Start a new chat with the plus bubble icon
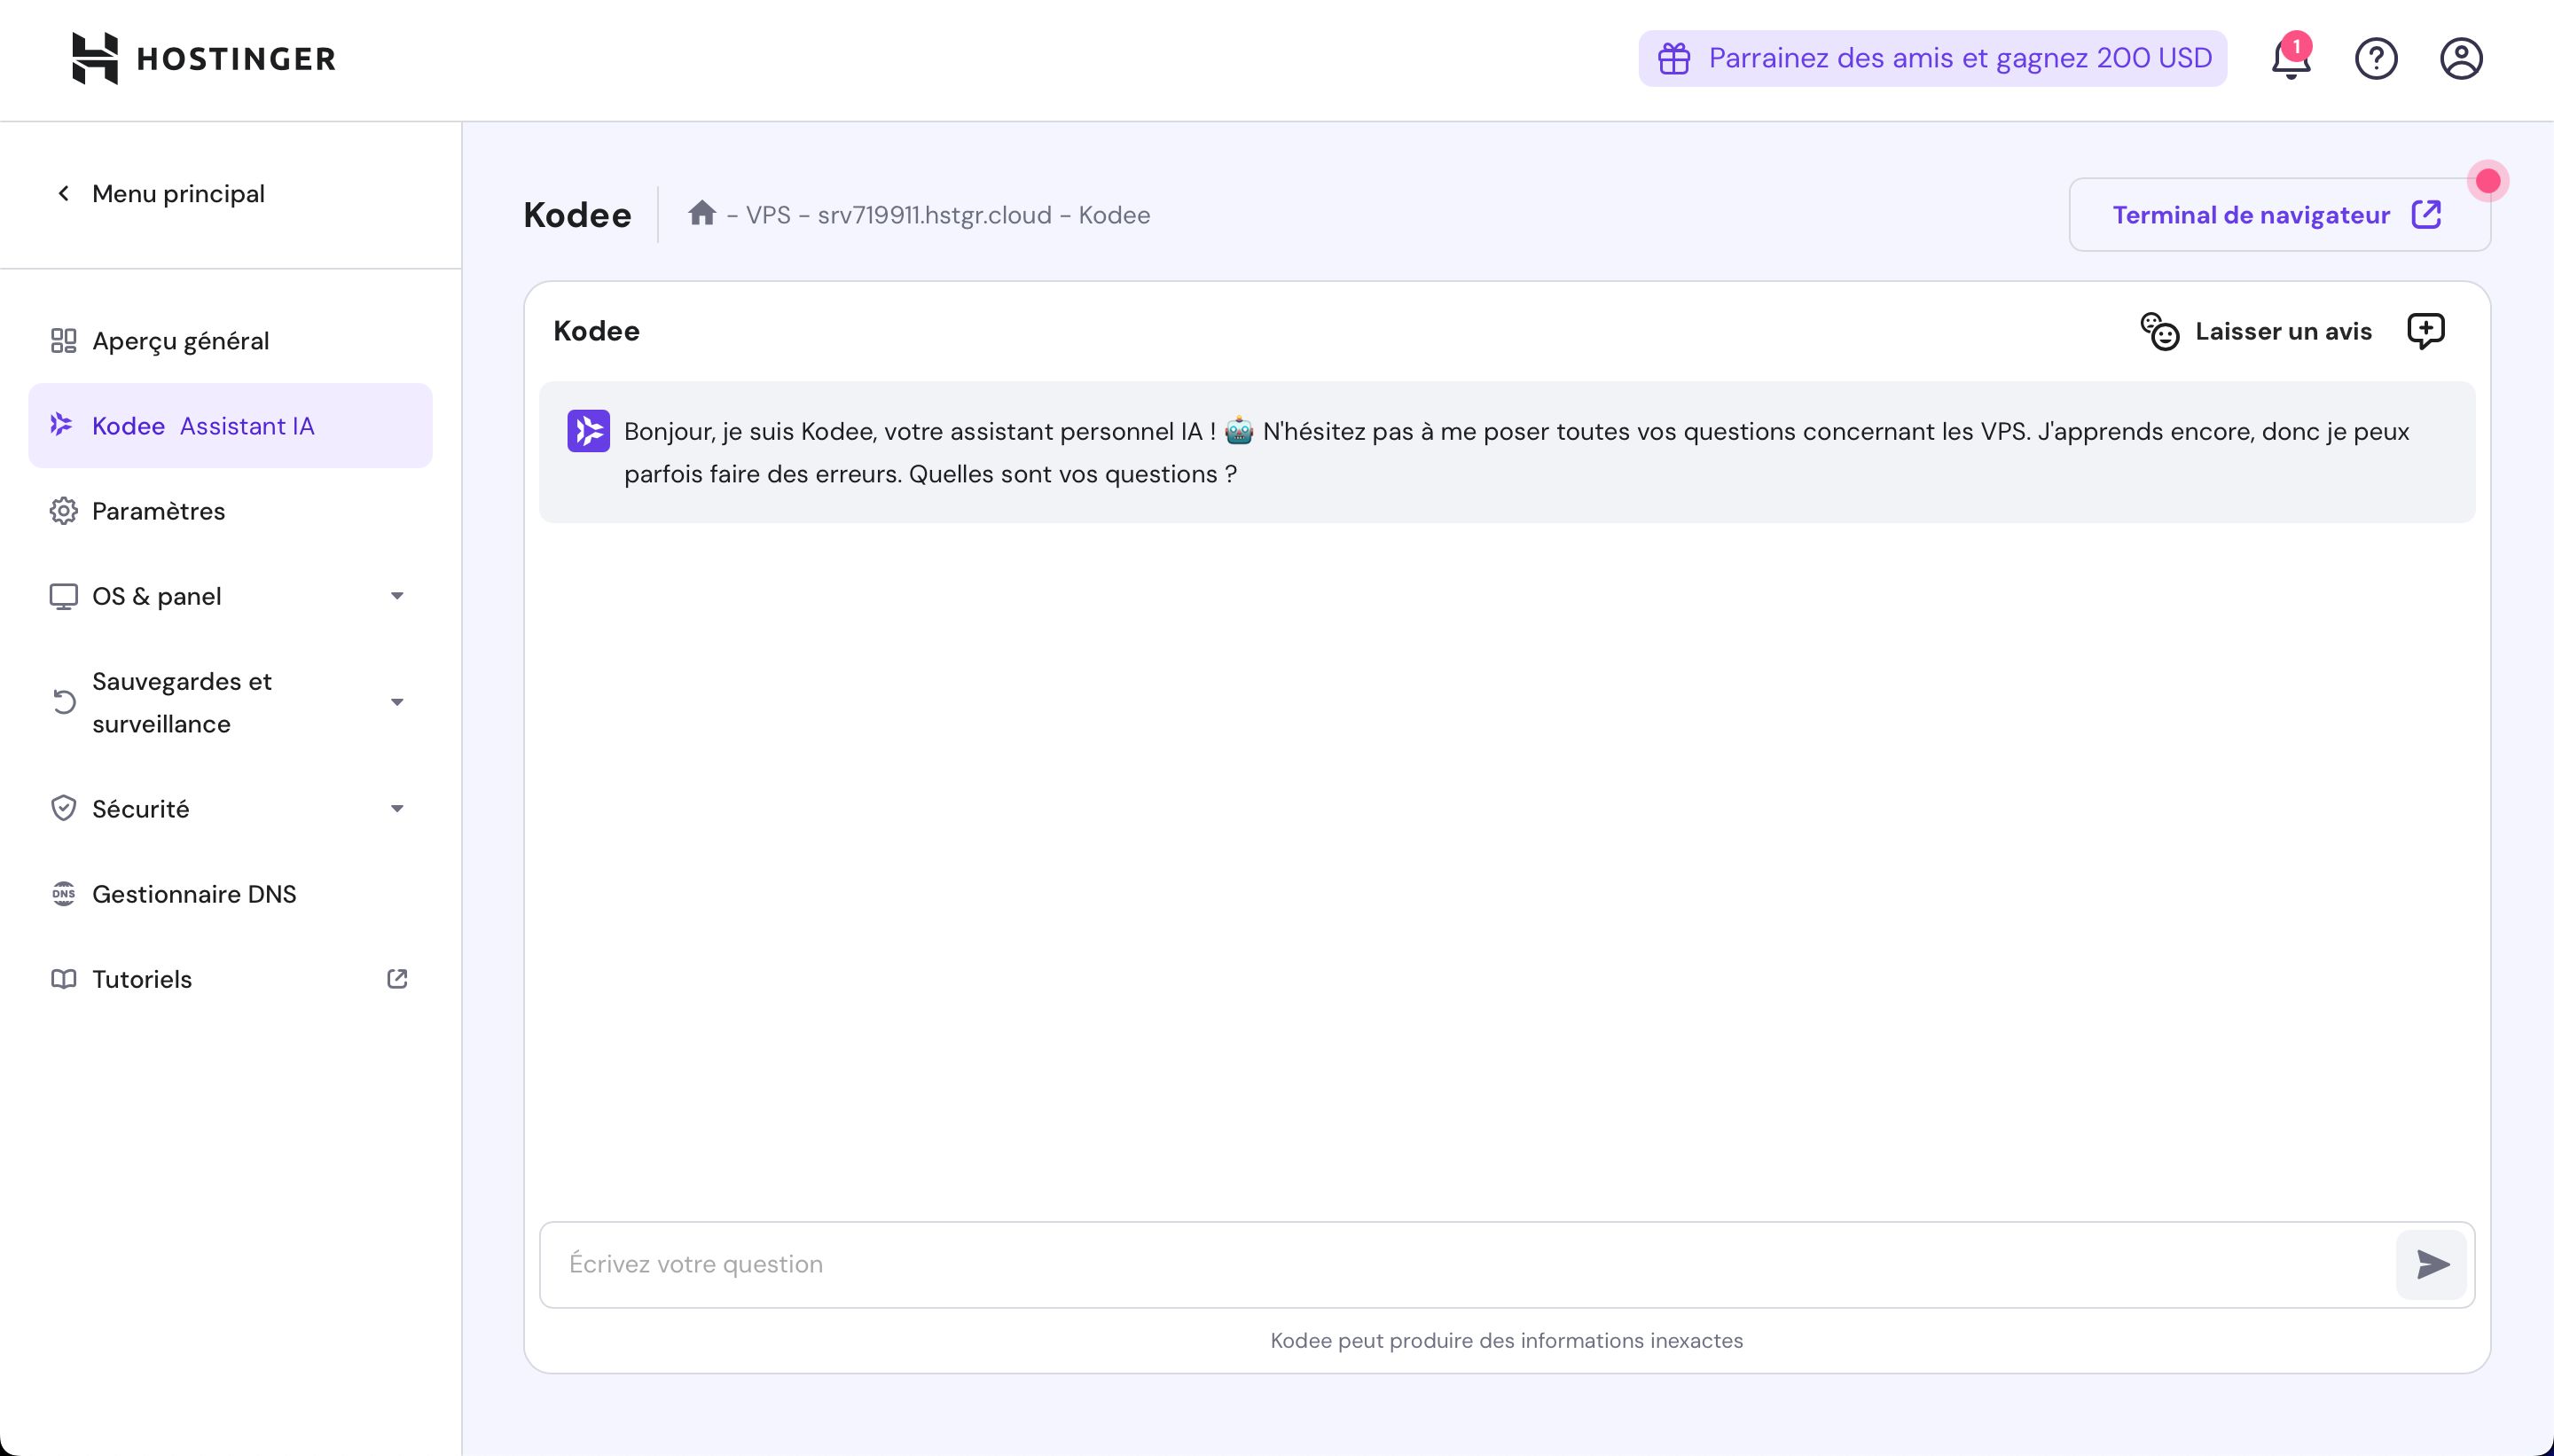2554x1456 pixels. click(2425, 331)
